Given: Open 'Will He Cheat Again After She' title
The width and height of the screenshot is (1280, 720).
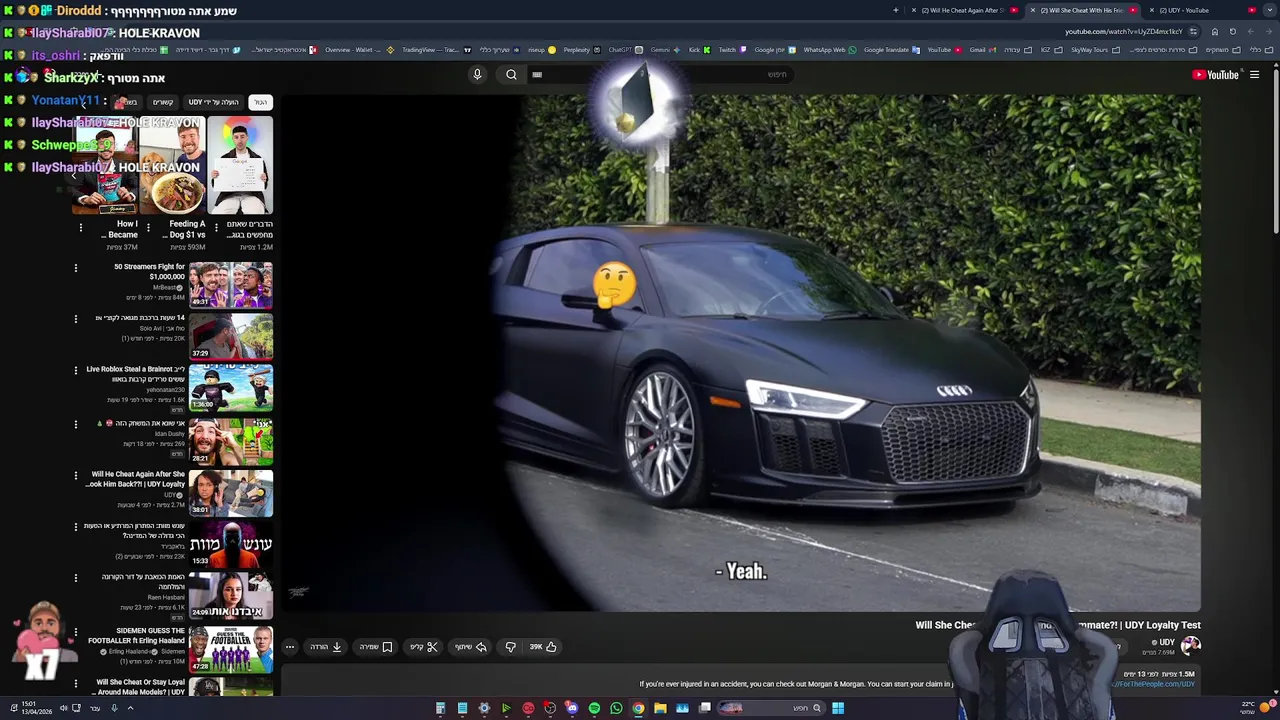Looking at the screenshot, I should [x=137, y=479].
